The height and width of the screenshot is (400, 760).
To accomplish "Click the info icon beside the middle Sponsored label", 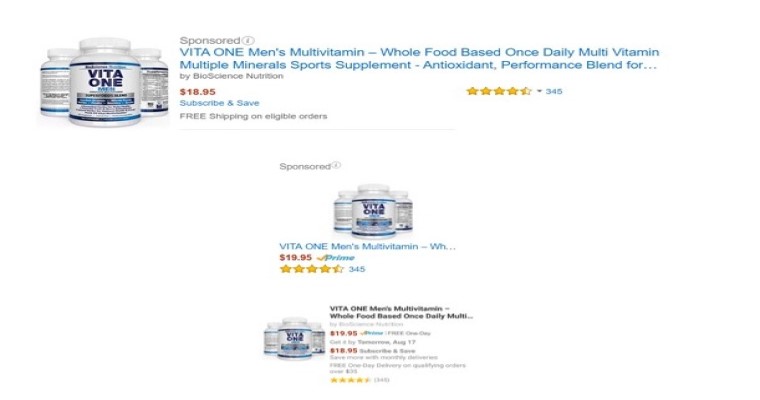I will [x=336, y=166].
